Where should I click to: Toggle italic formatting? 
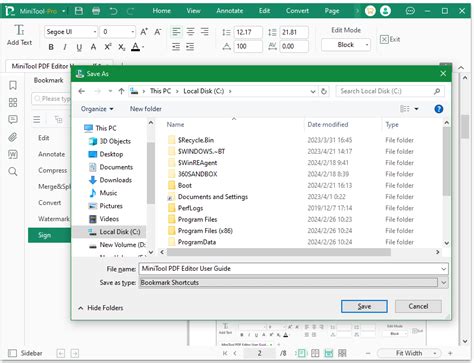[x=65, y=47]
